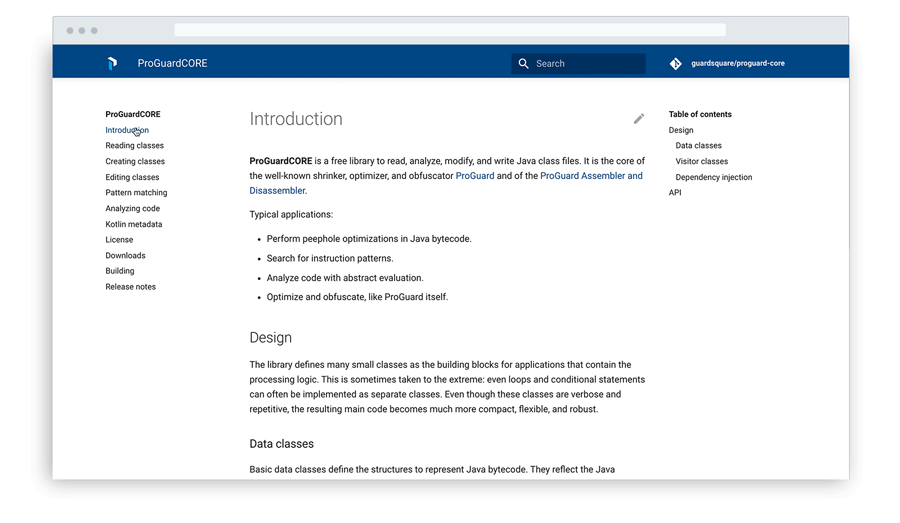Click the search magnifier icon
900x523 pixels.
click(523, 64)
